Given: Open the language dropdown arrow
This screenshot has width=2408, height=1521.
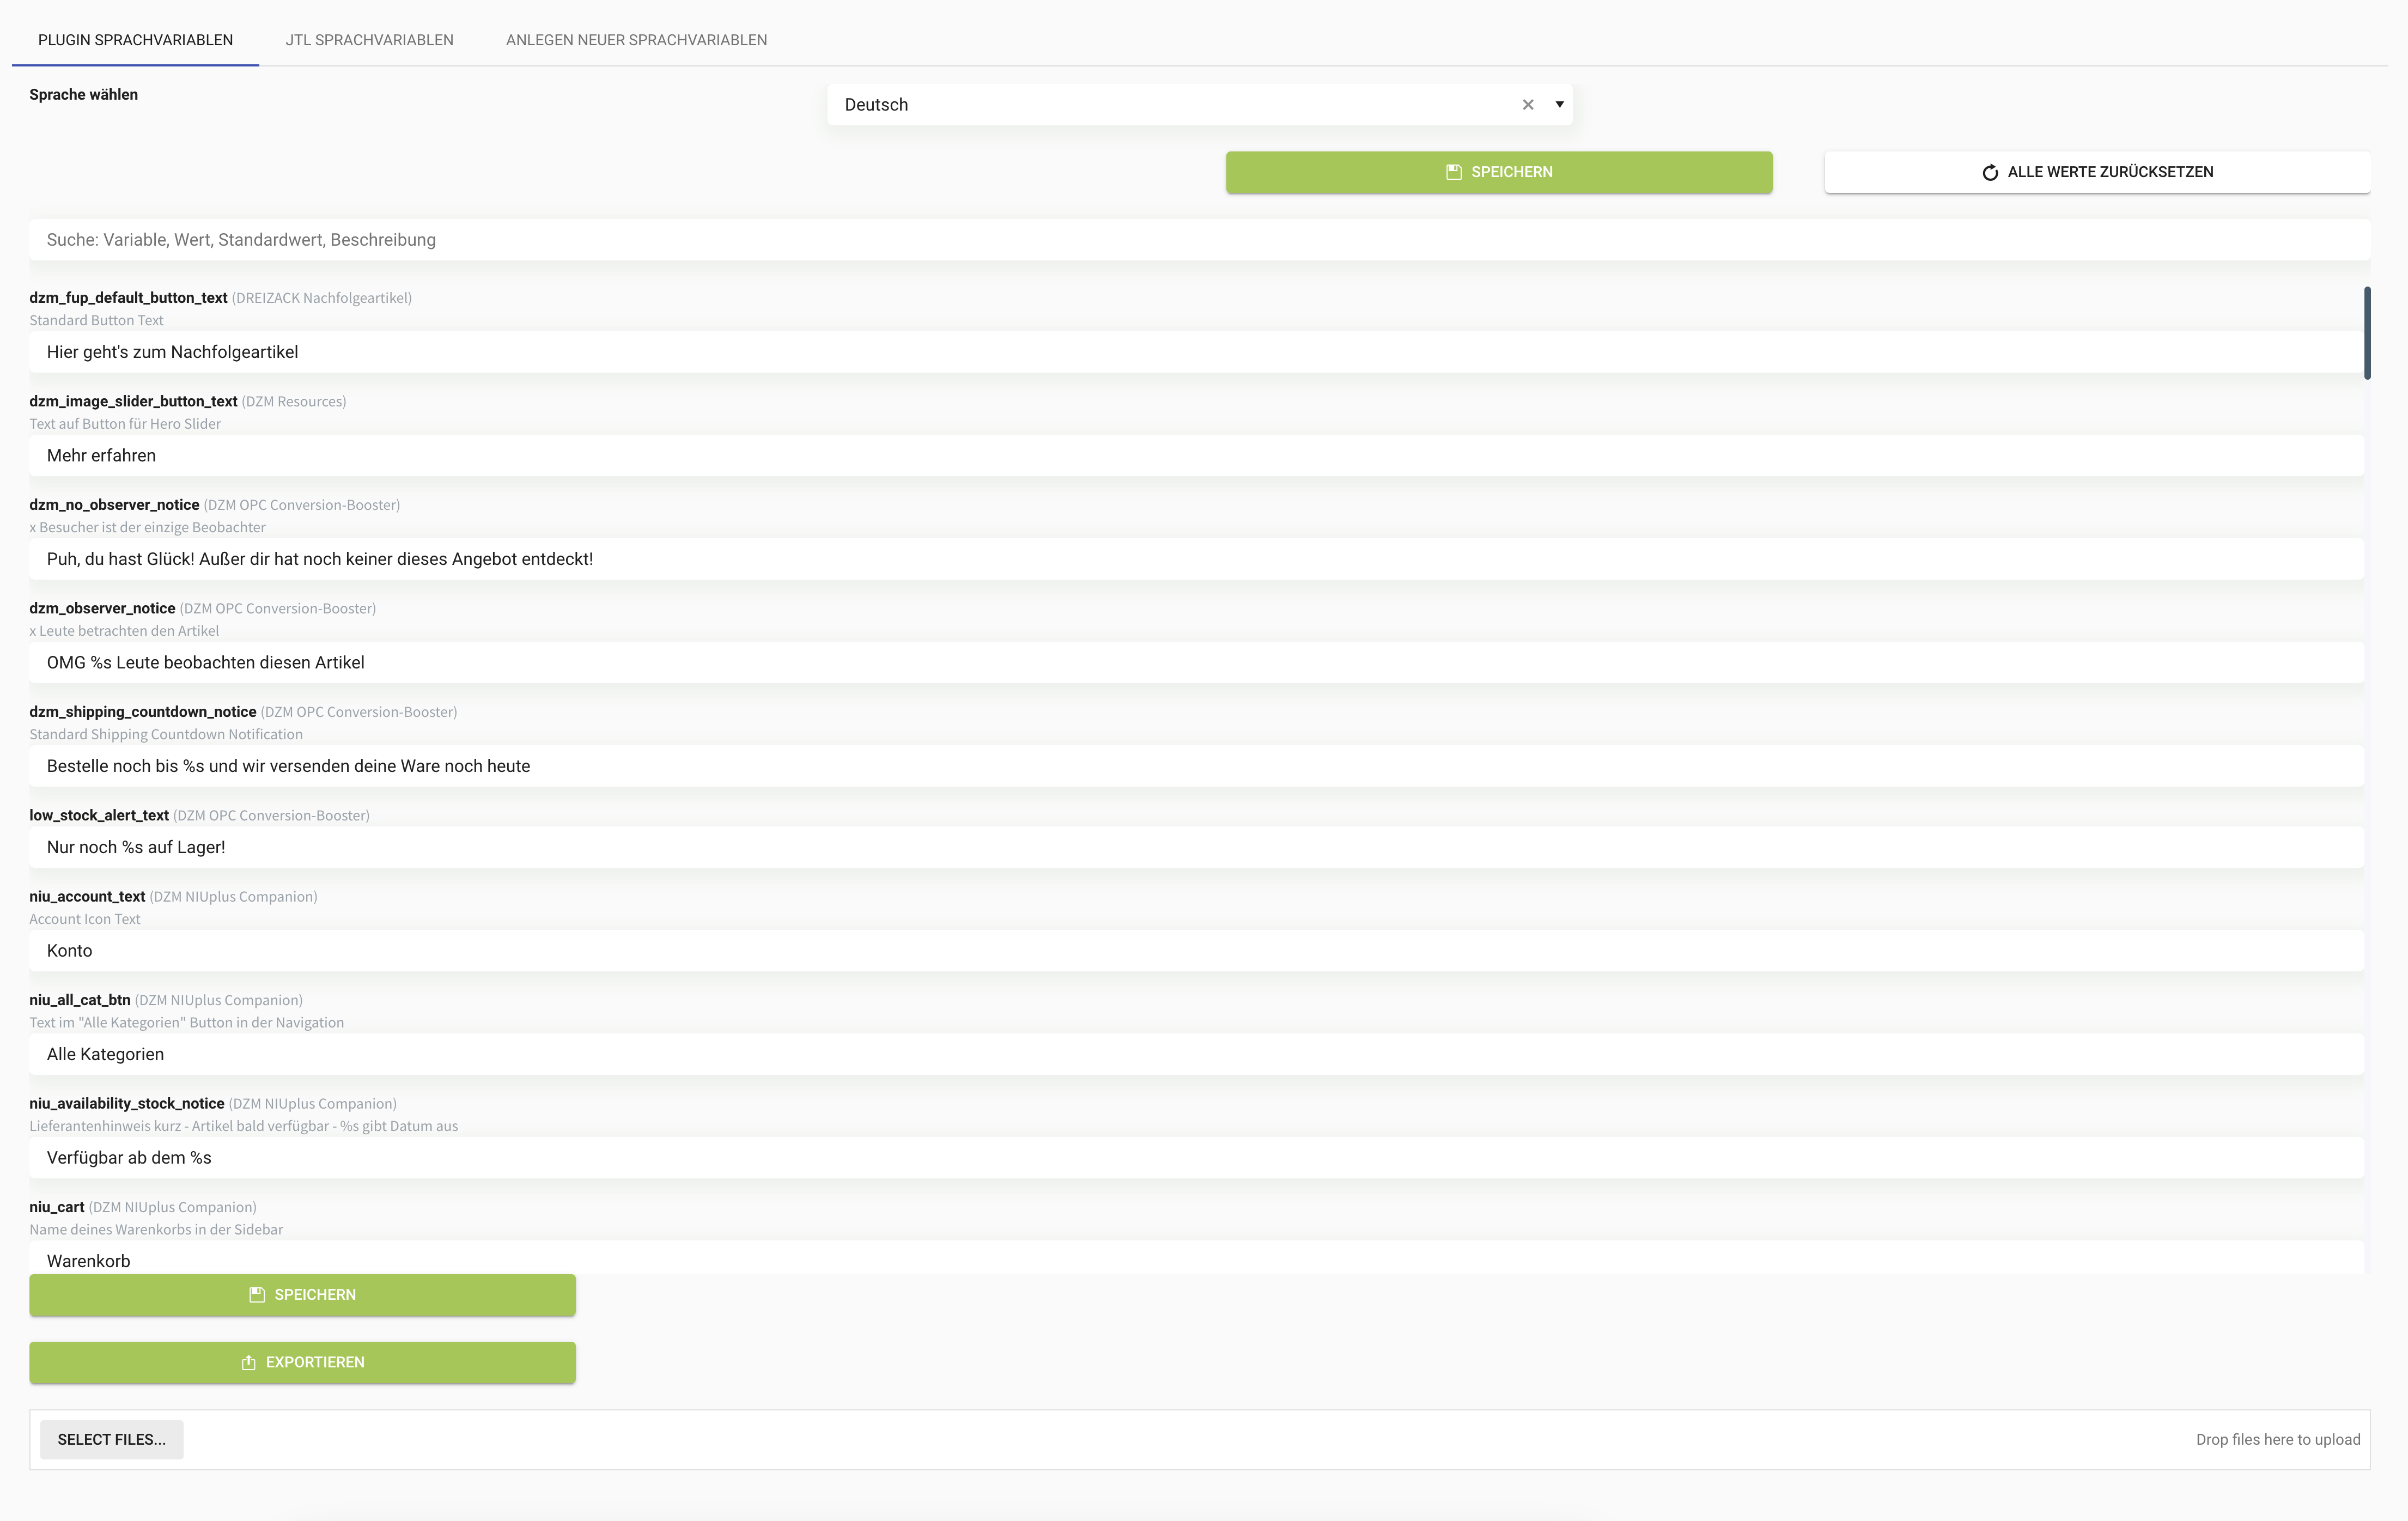Looking at the screenshot, I should (x=1559, y=105).
